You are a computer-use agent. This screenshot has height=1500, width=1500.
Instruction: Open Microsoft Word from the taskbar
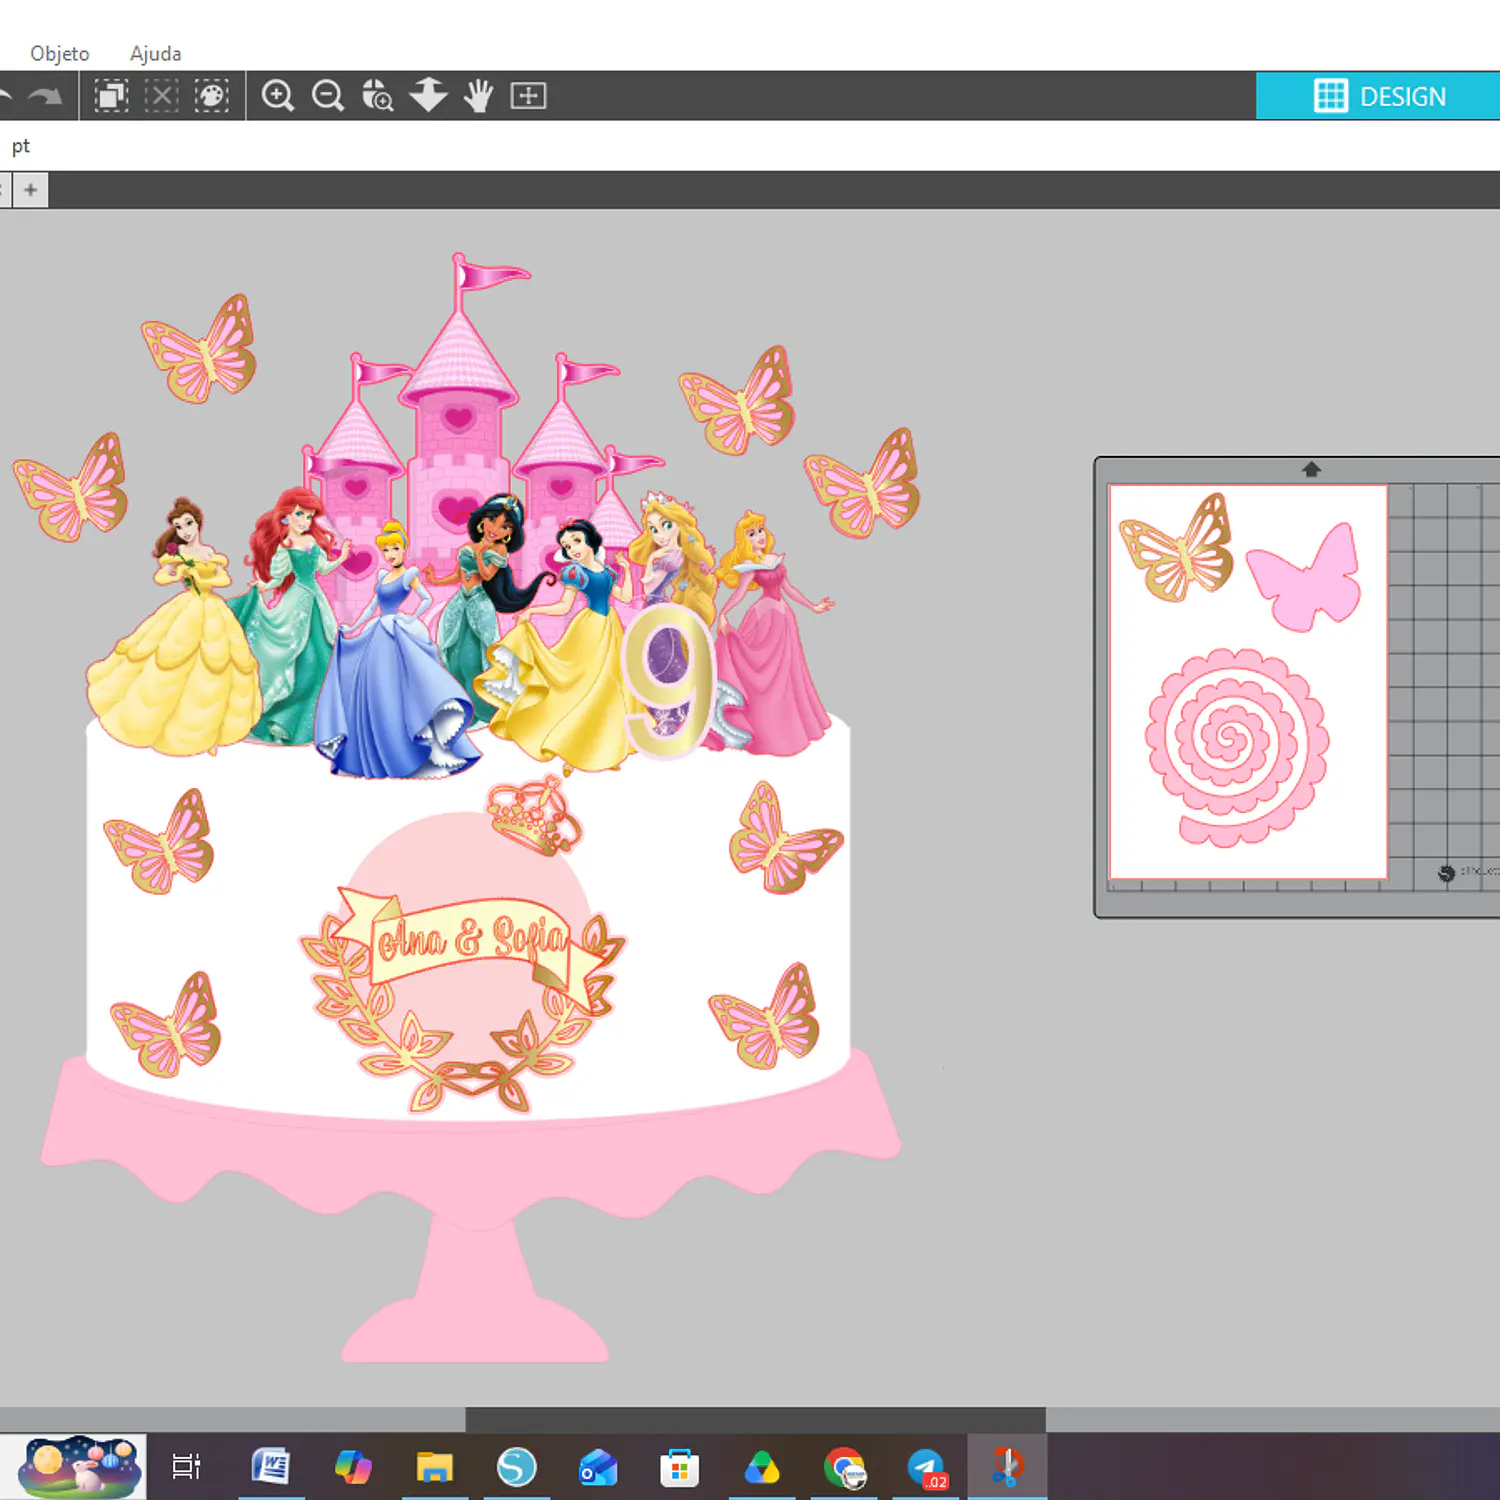click(270, 1467)
